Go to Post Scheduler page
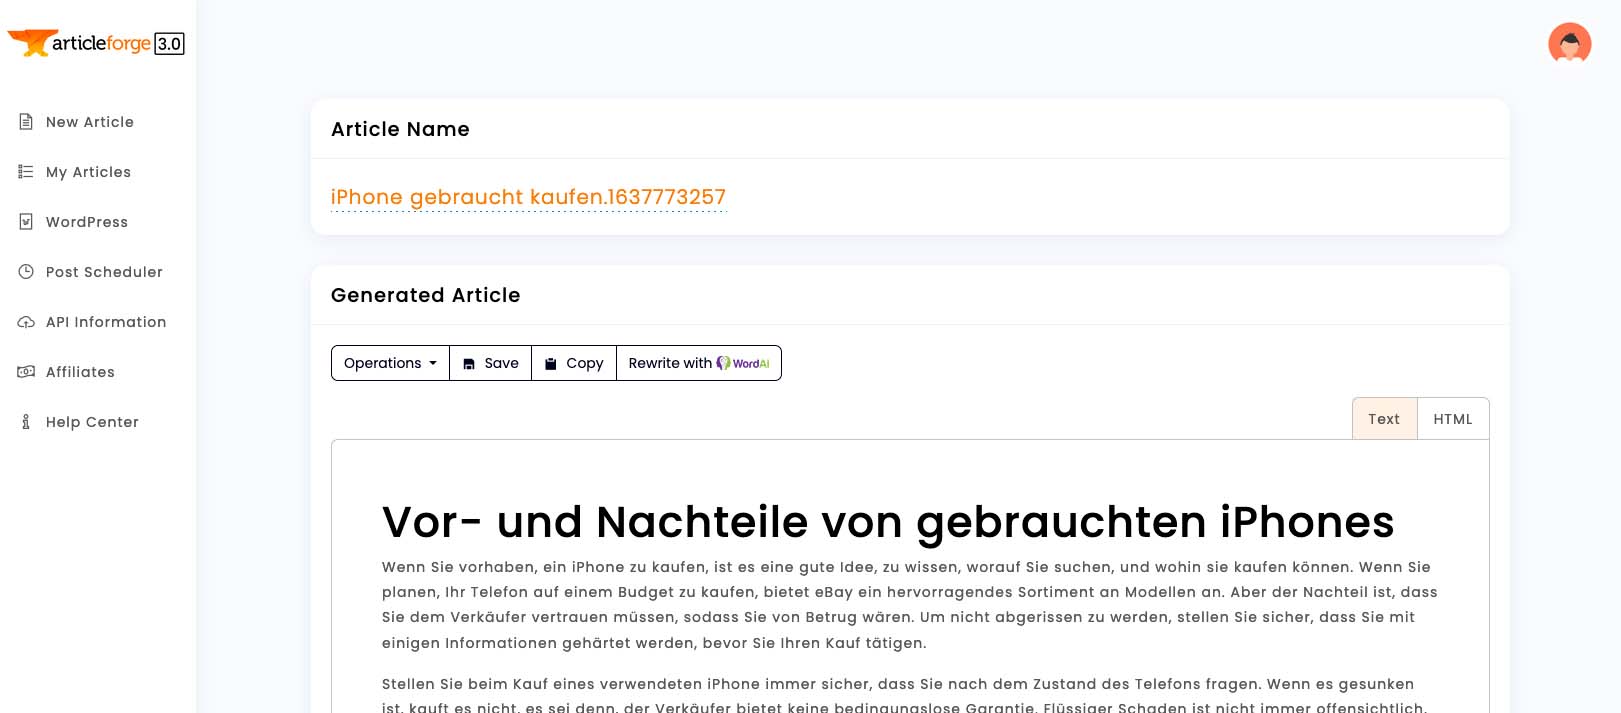The height and width of the screenshot is (713, 1621). (104, 272)
